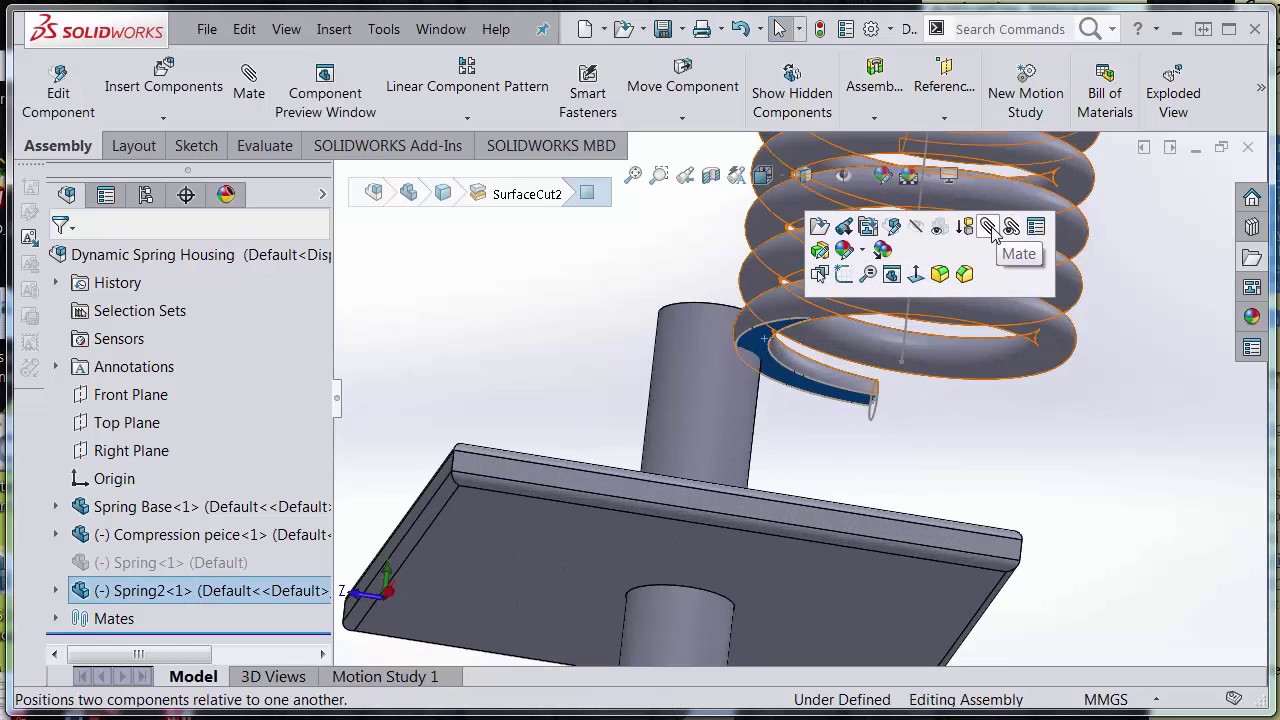Open the Appearances task pane icon

tap(1252, 316)
